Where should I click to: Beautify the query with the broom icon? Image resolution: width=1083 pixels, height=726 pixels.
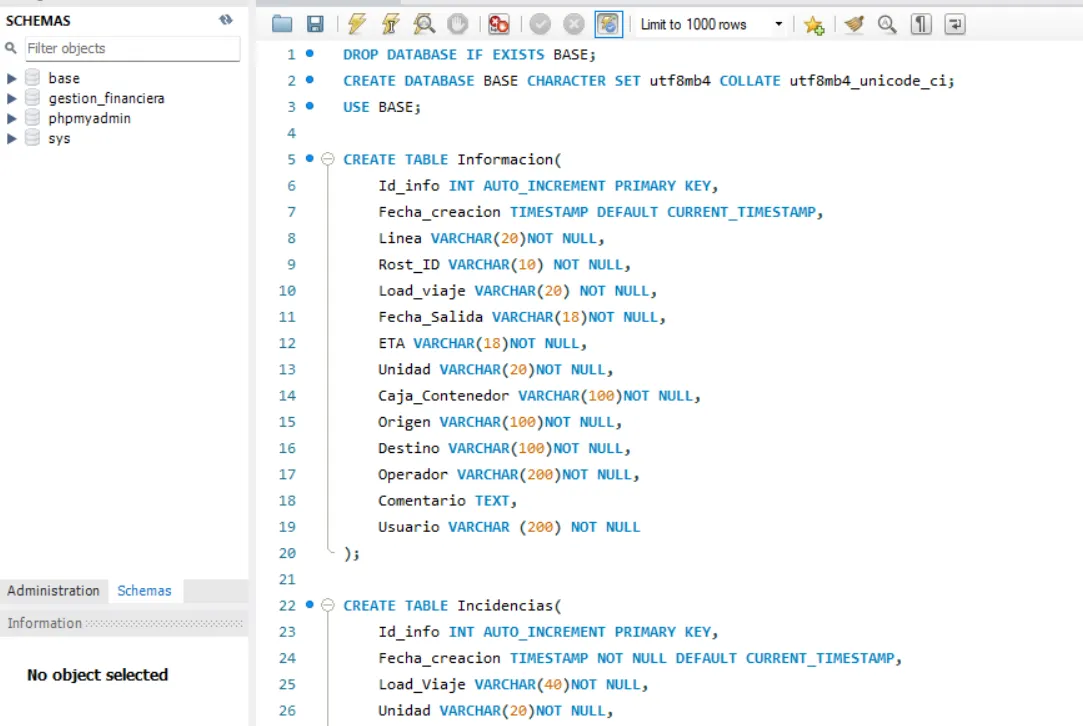pos(854,24)
